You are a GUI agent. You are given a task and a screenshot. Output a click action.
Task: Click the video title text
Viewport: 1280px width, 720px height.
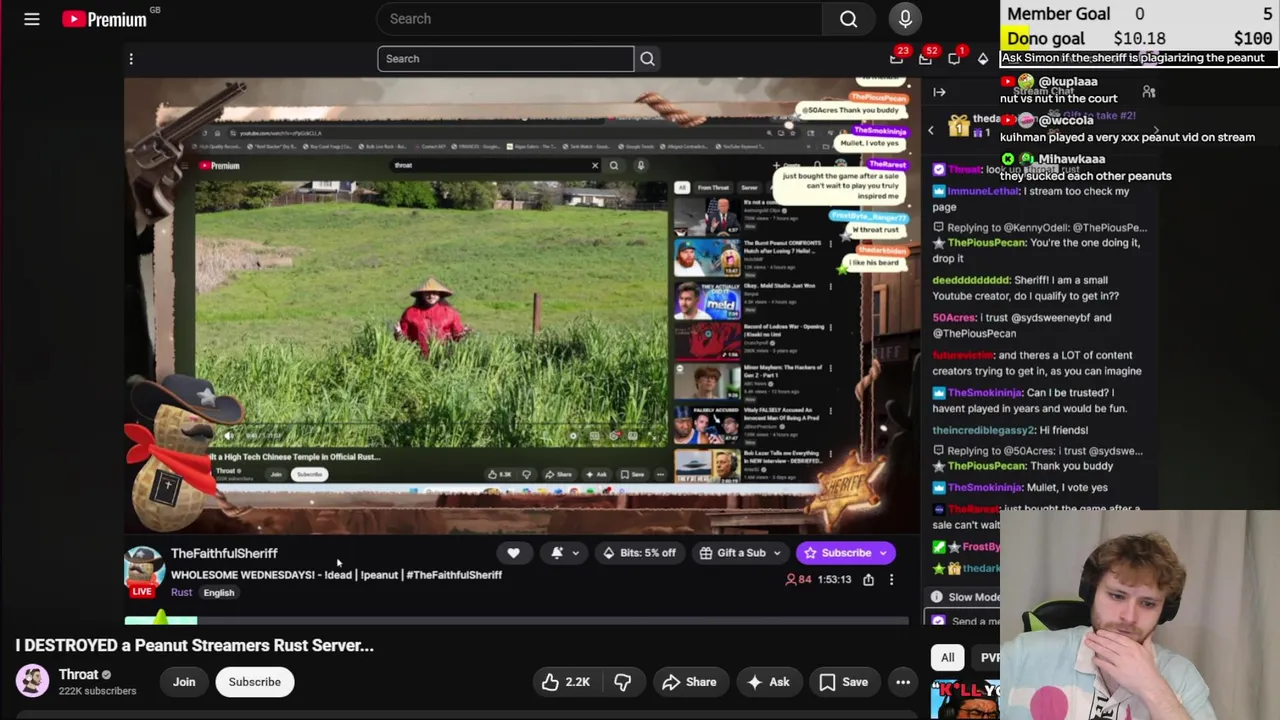tap(194, 645)
